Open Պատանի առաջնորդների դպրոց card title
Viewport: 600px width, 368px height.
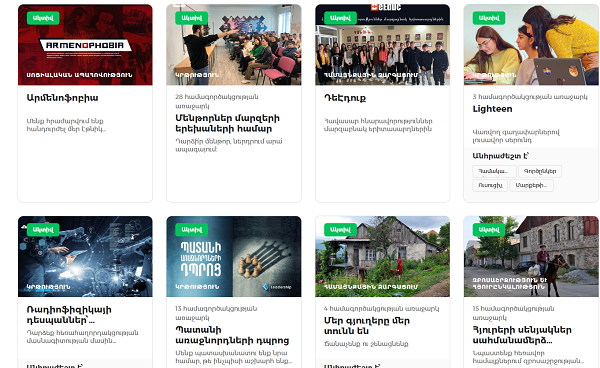[232, 335]
